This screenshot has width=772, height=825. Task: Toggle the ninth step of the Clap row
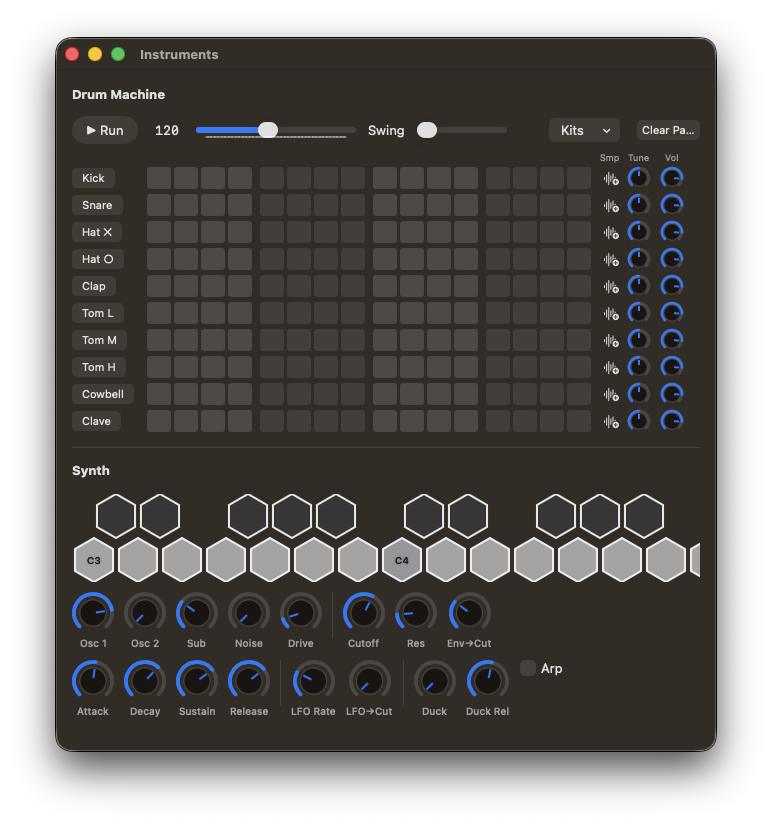385,286
